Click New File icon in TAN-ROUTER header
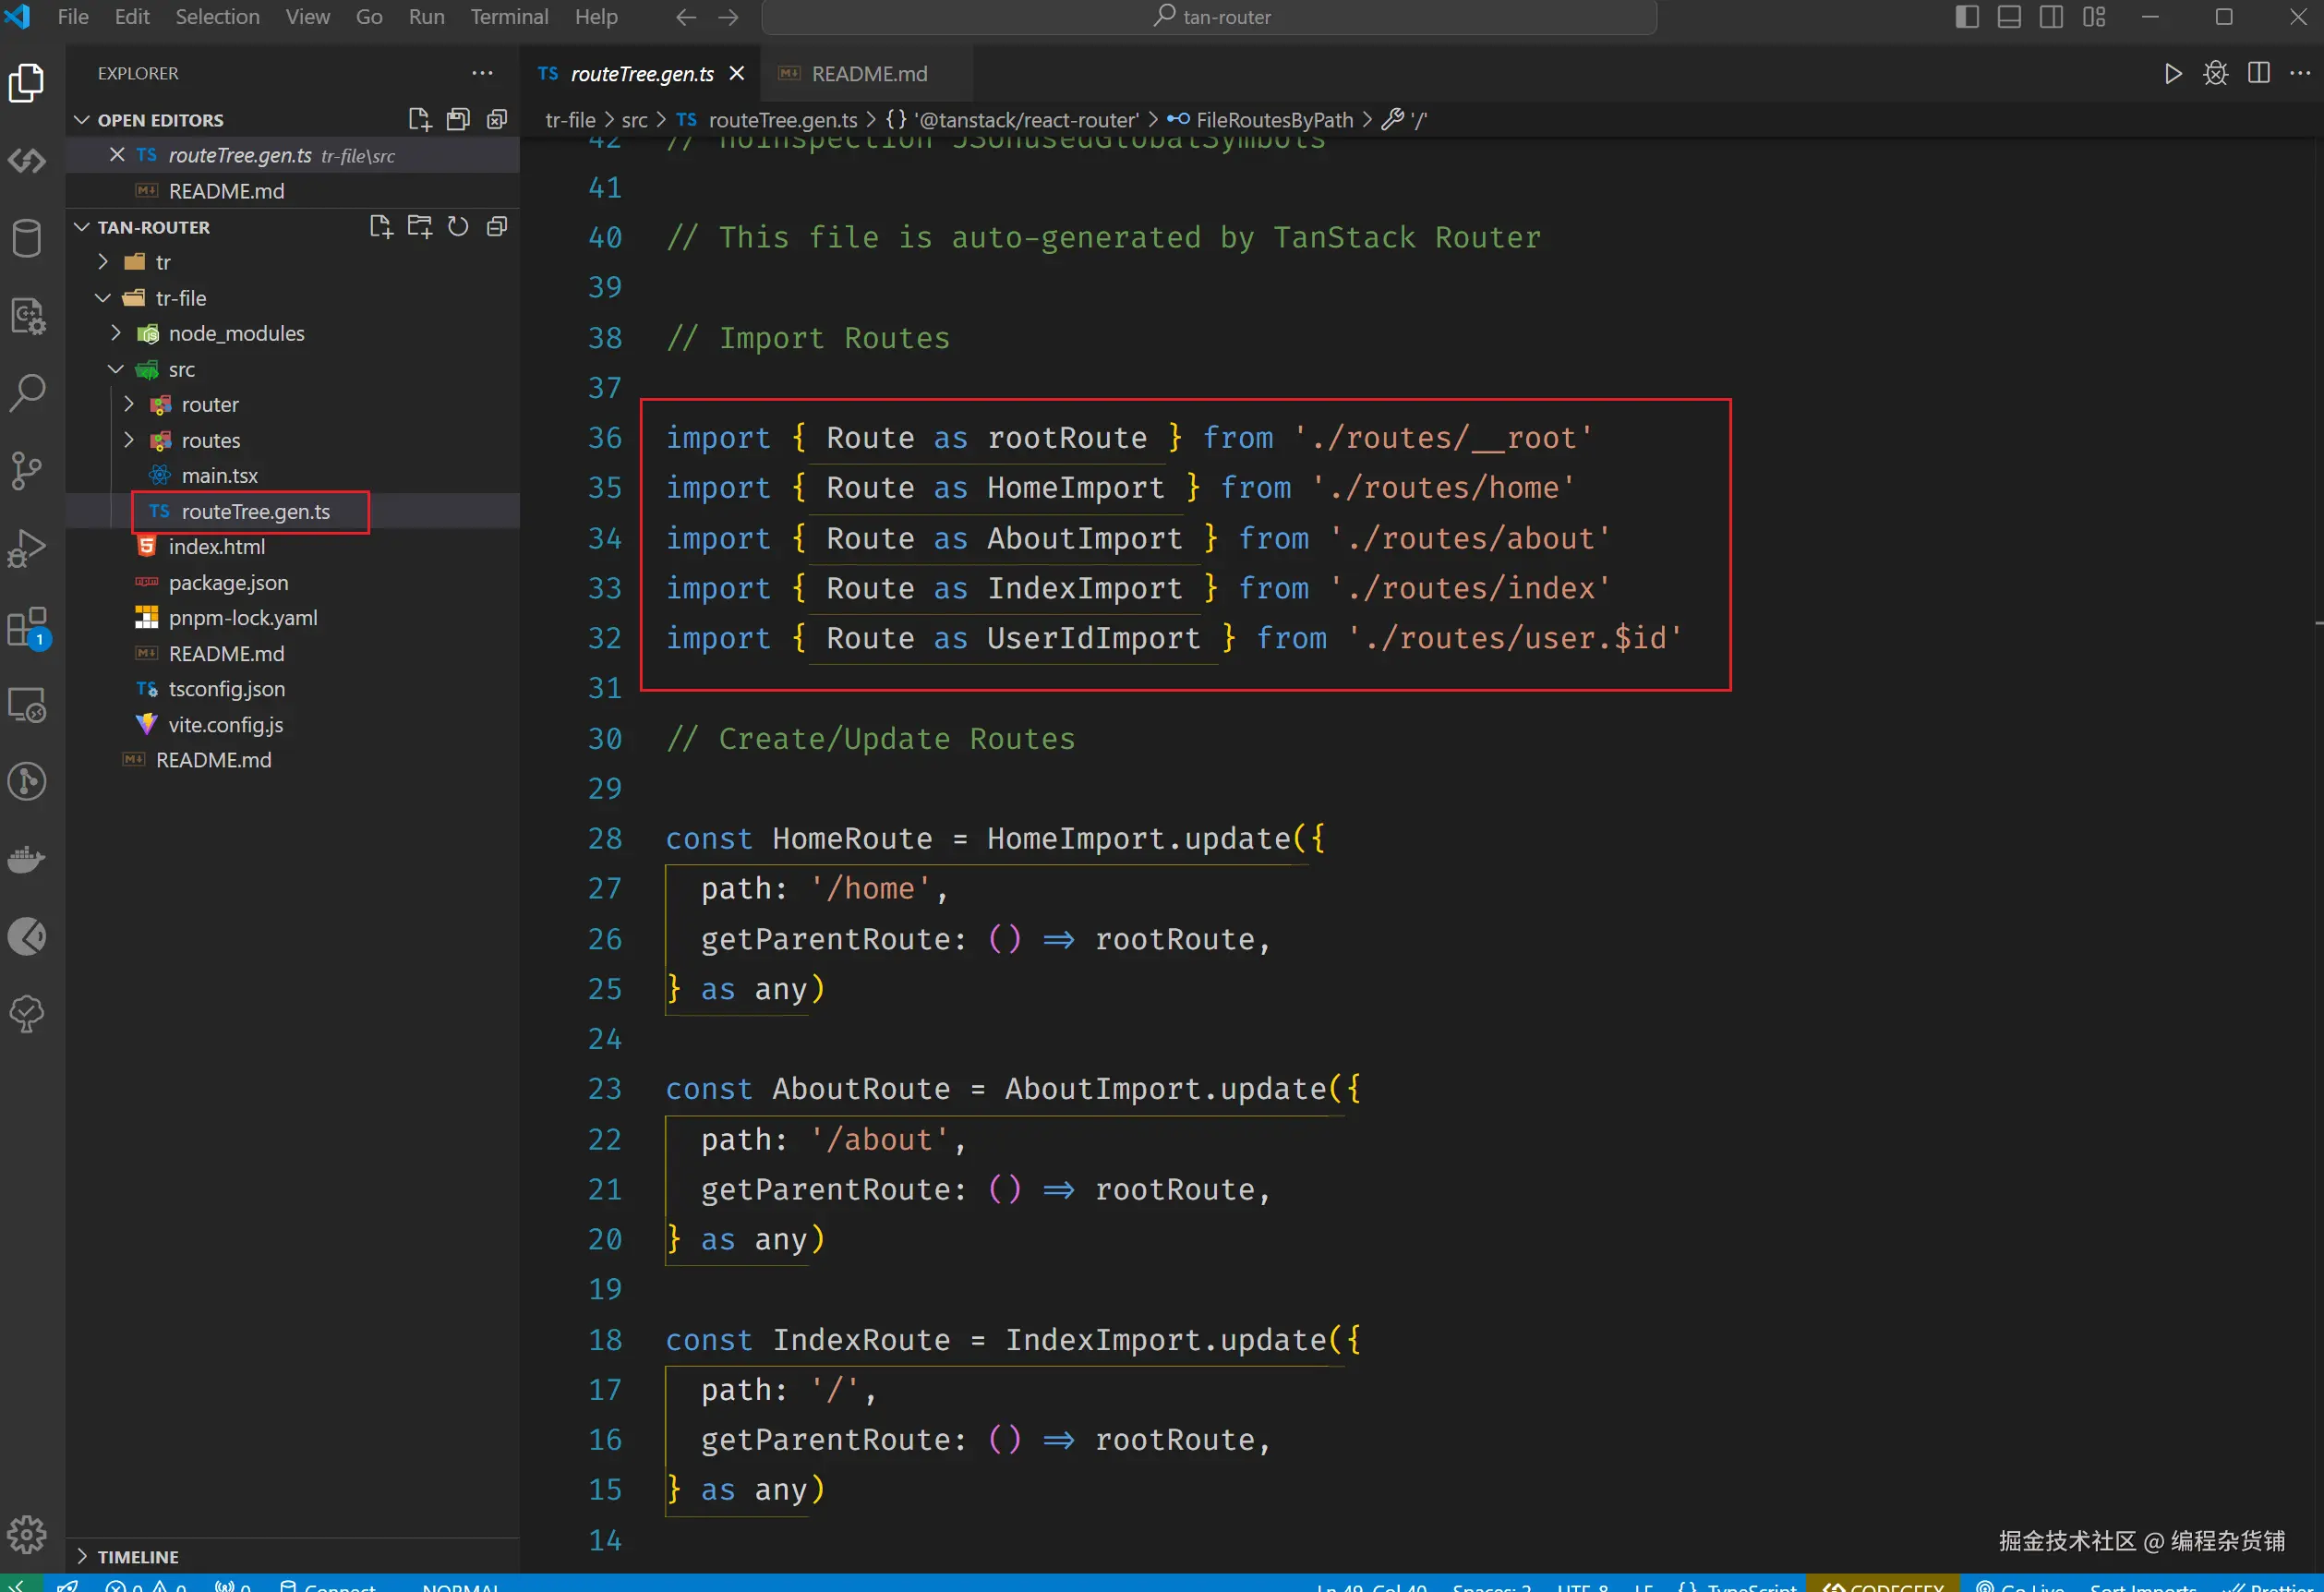This screenshot has height=1592, width=2324. click(381, 227)
